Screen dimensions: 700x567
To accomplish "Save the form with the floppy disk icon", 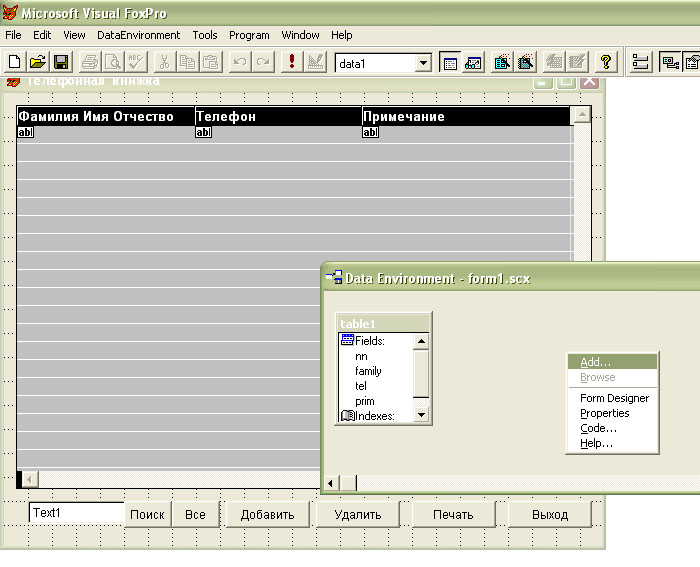I will [x=61, y=62].
